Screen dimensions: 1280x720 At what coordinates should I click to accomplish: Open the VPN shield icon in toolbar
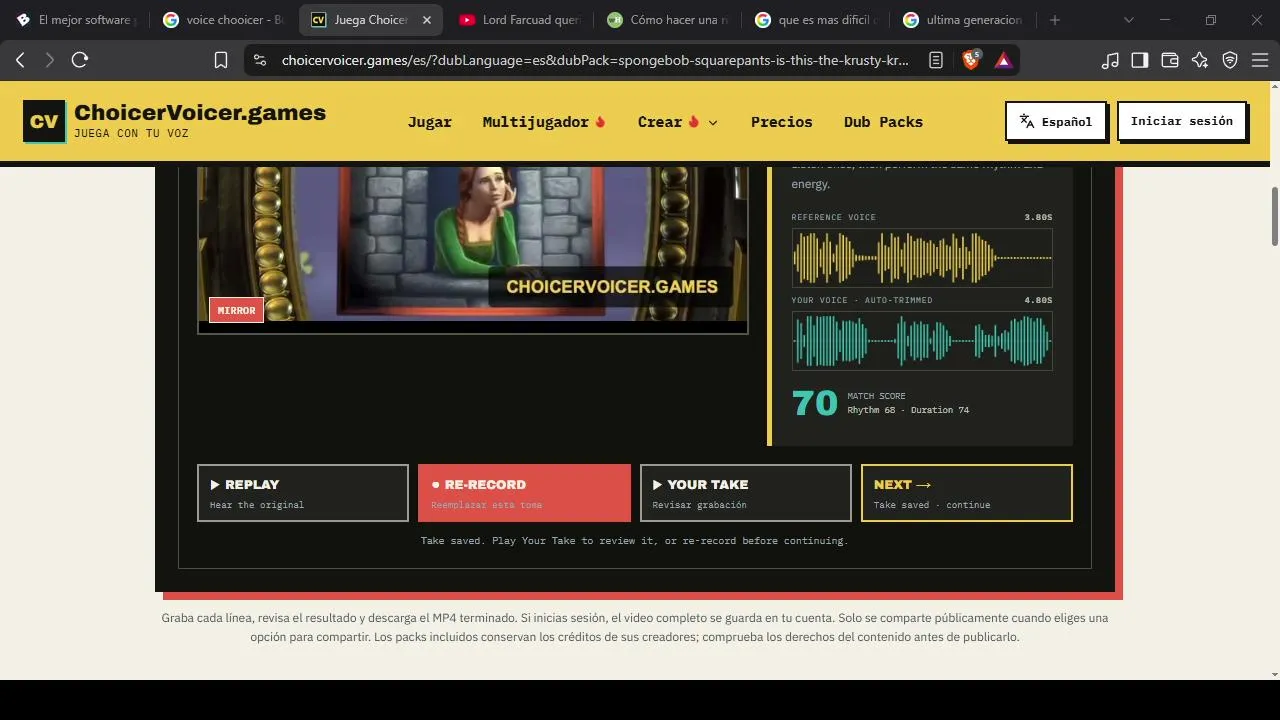pyautogui.click(x=1230, y=60)
